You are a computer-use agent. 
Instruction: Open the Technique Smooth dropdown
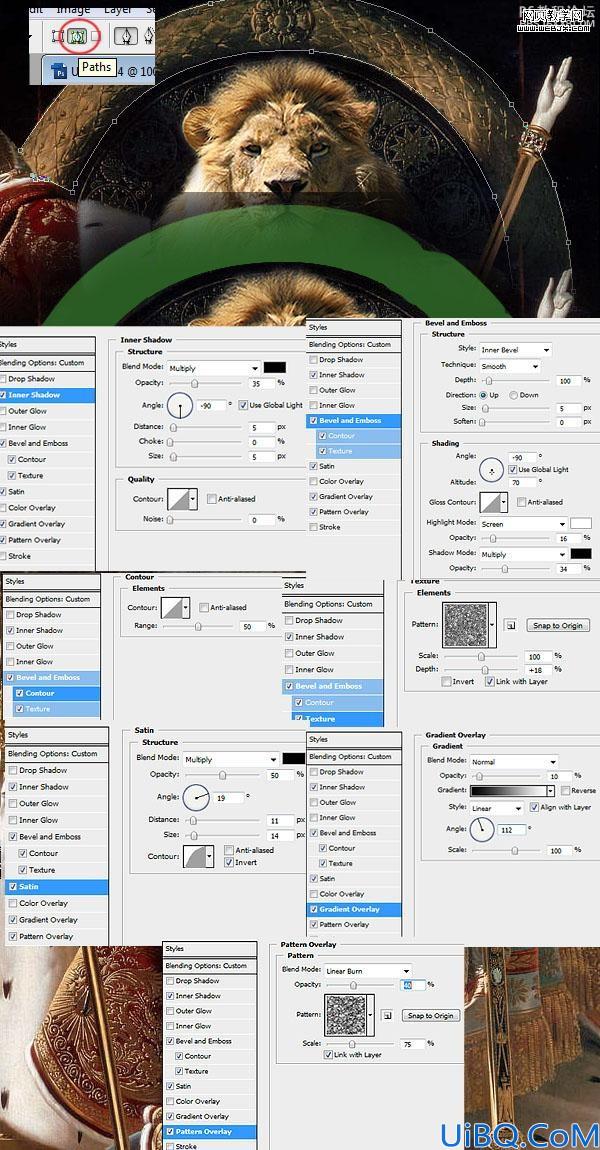click(x=510, y=366)
